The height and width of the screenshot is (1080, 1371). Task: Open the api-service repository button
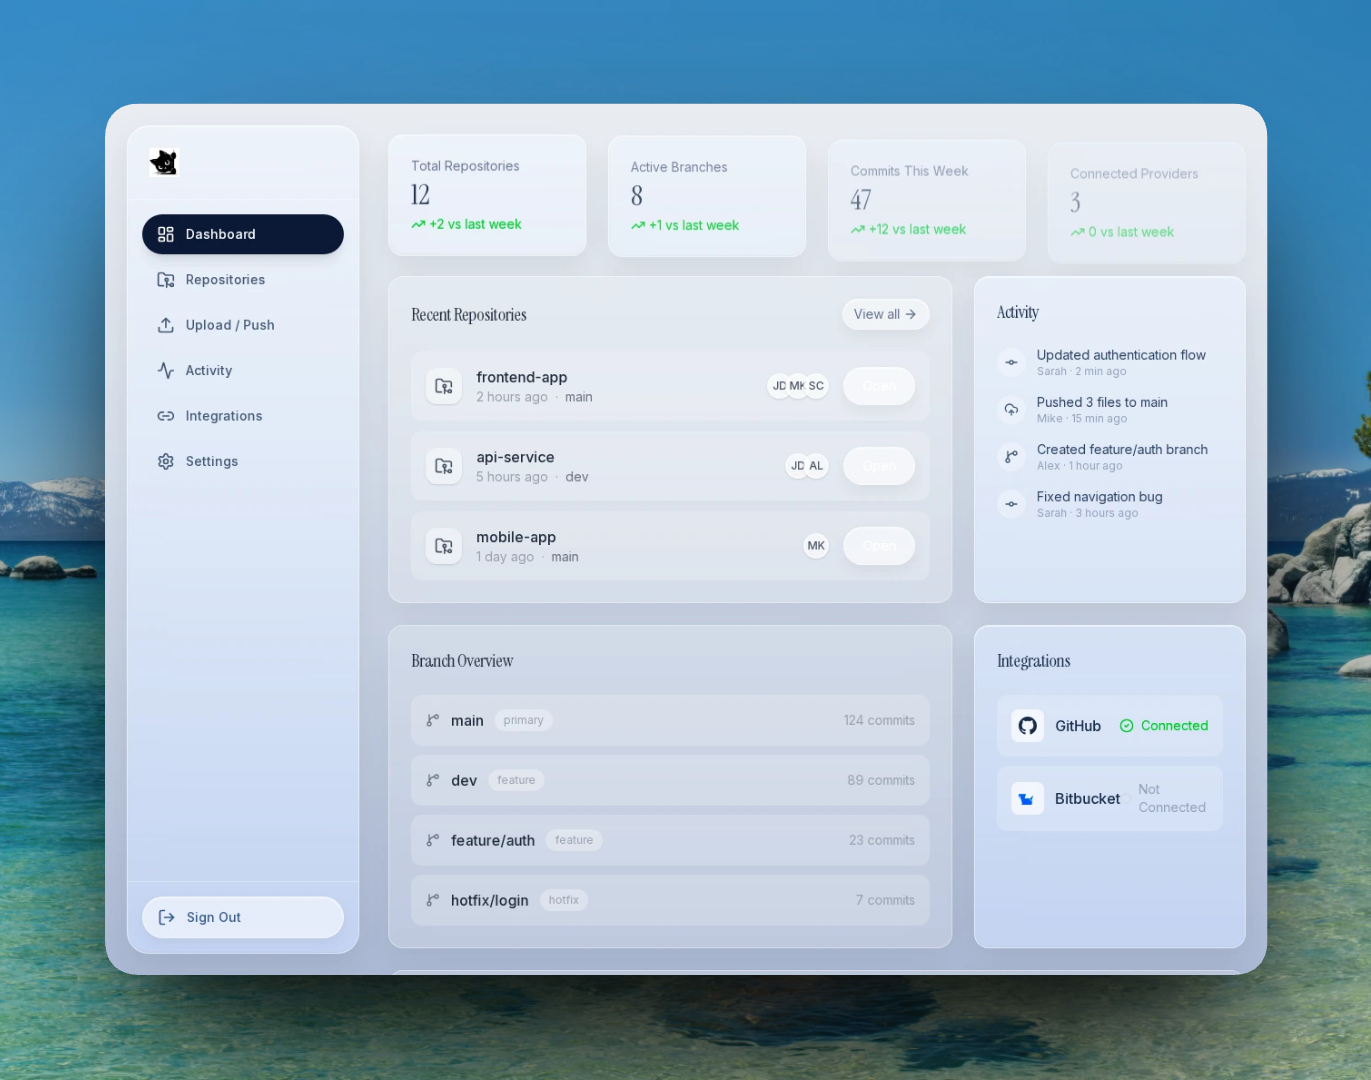(879, 466)
